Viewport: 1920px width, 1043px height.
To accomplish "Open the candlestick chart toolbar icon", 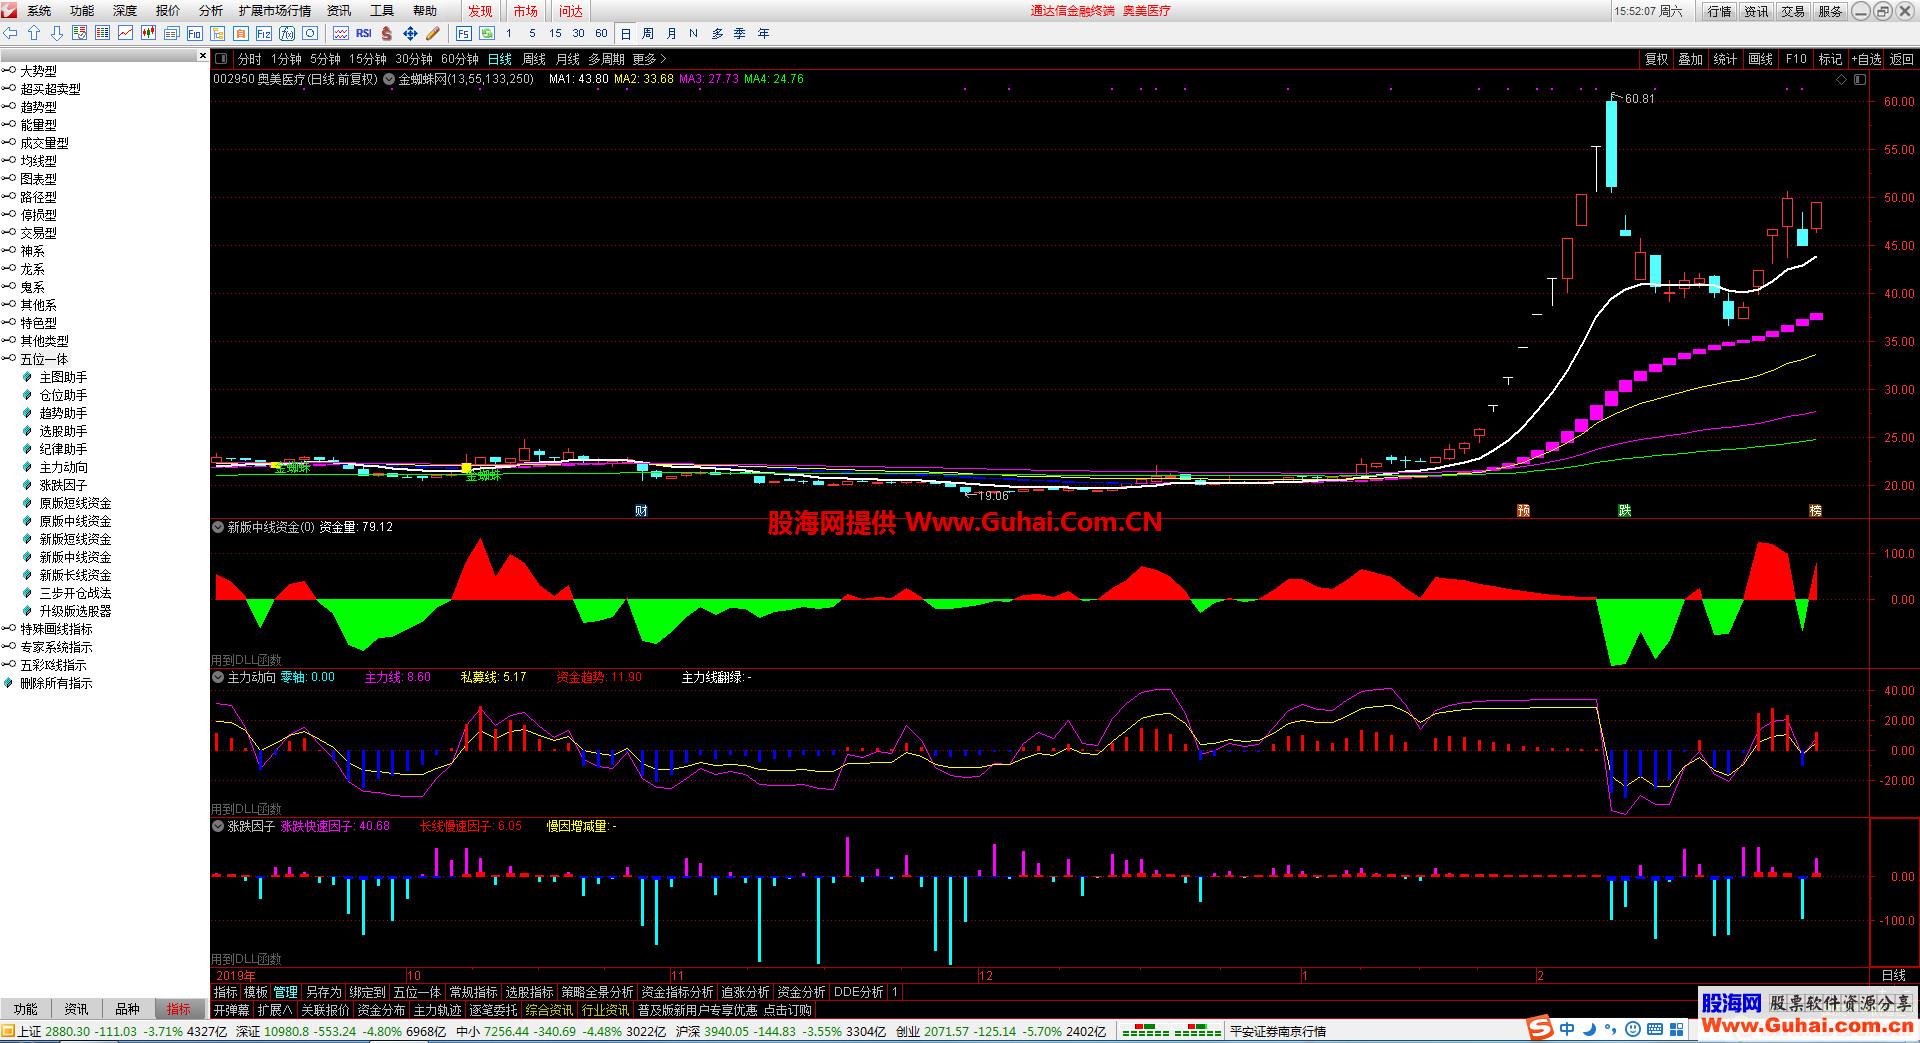I will 148,33.
